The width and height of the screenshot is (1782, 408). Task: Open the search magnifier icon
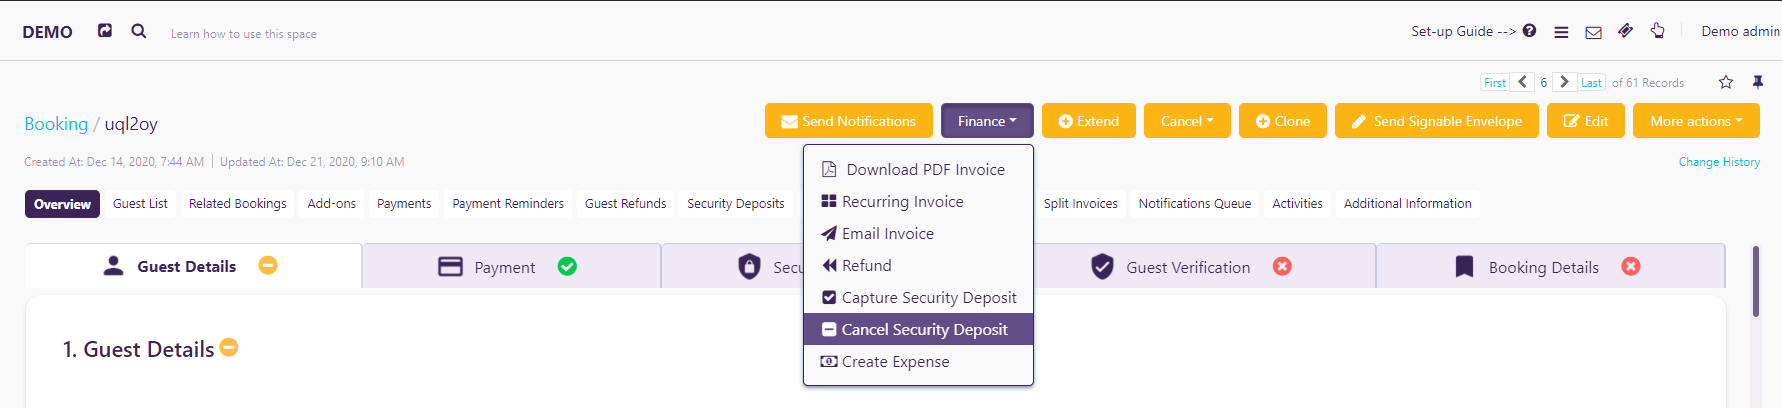click(x=139, y=31)
